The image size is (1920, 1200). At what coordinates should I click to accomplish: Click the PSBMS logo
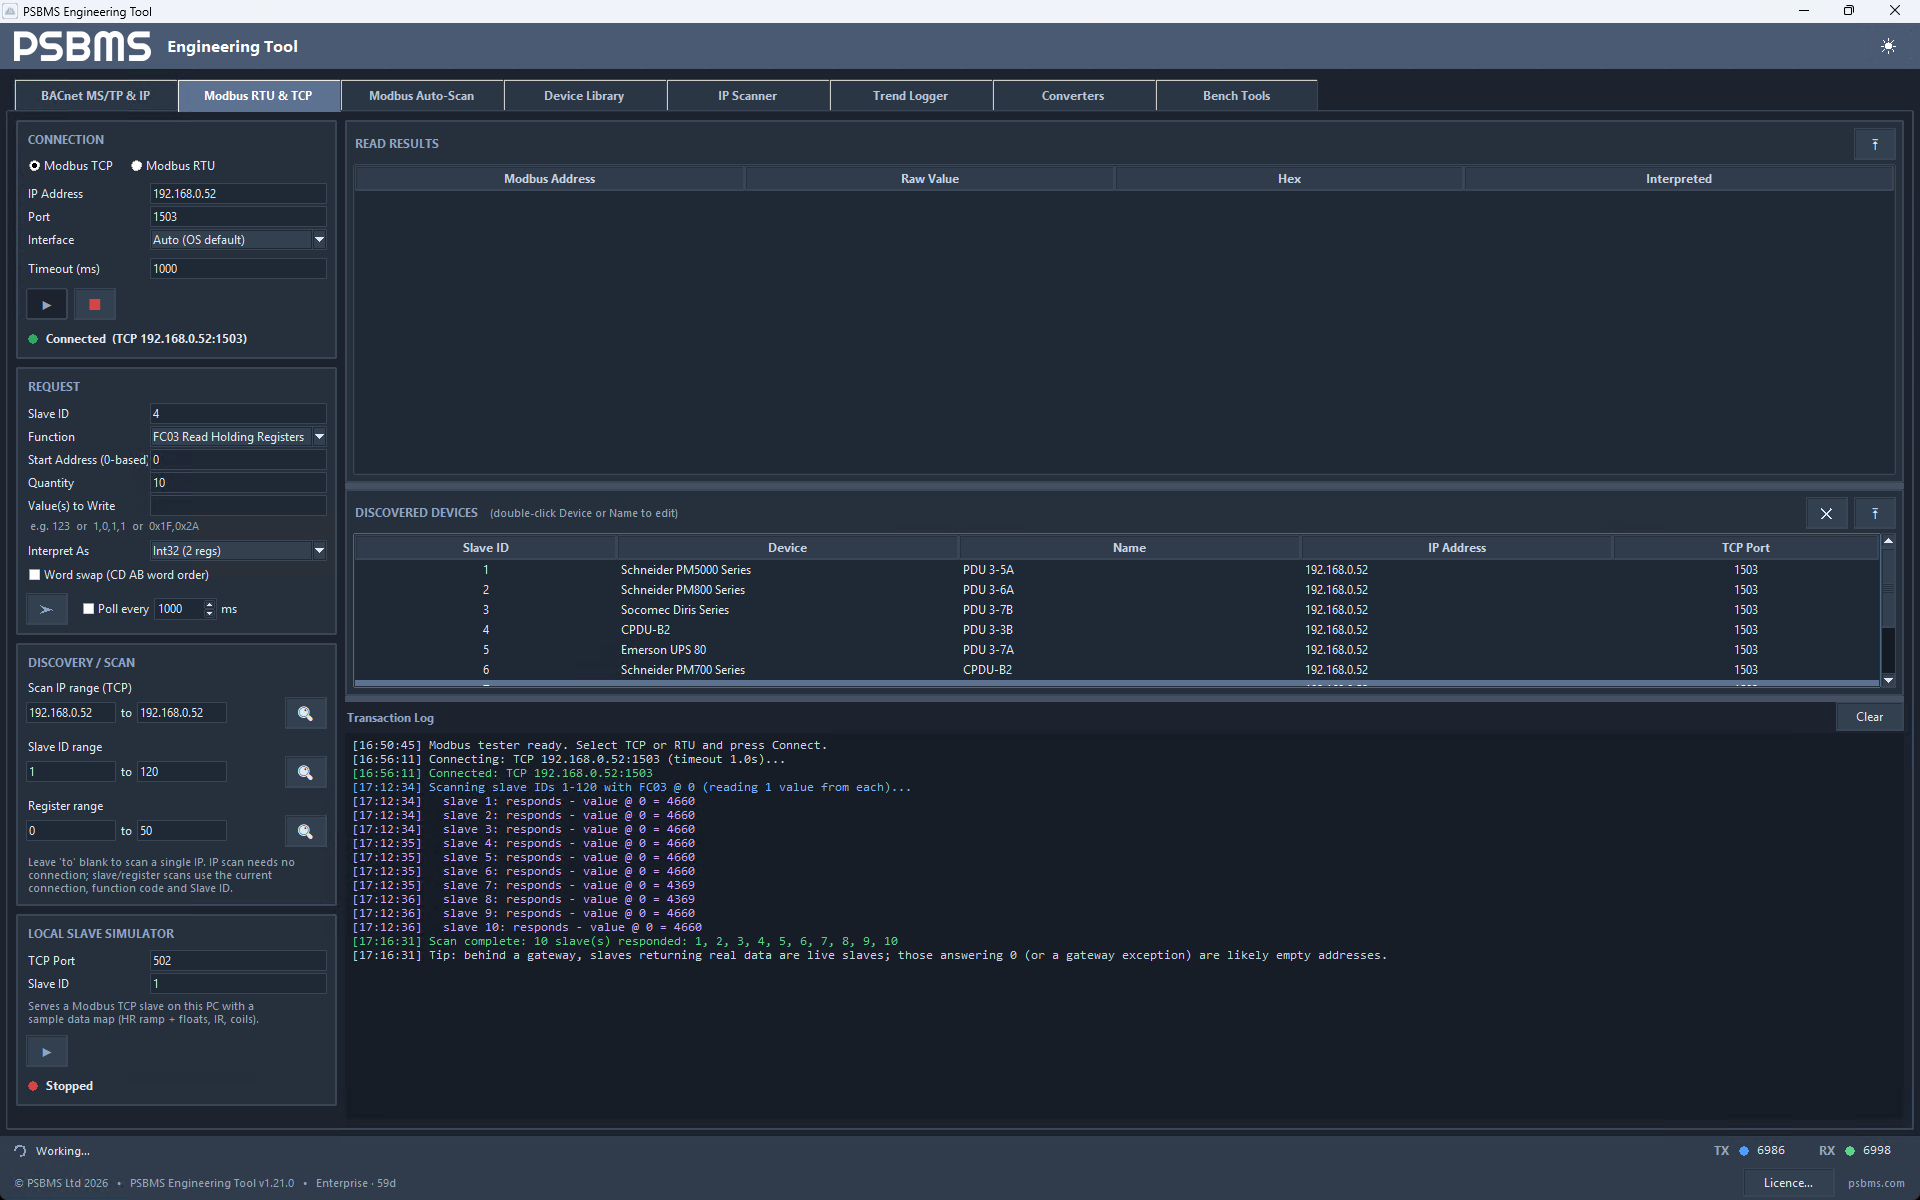point(82,46)
